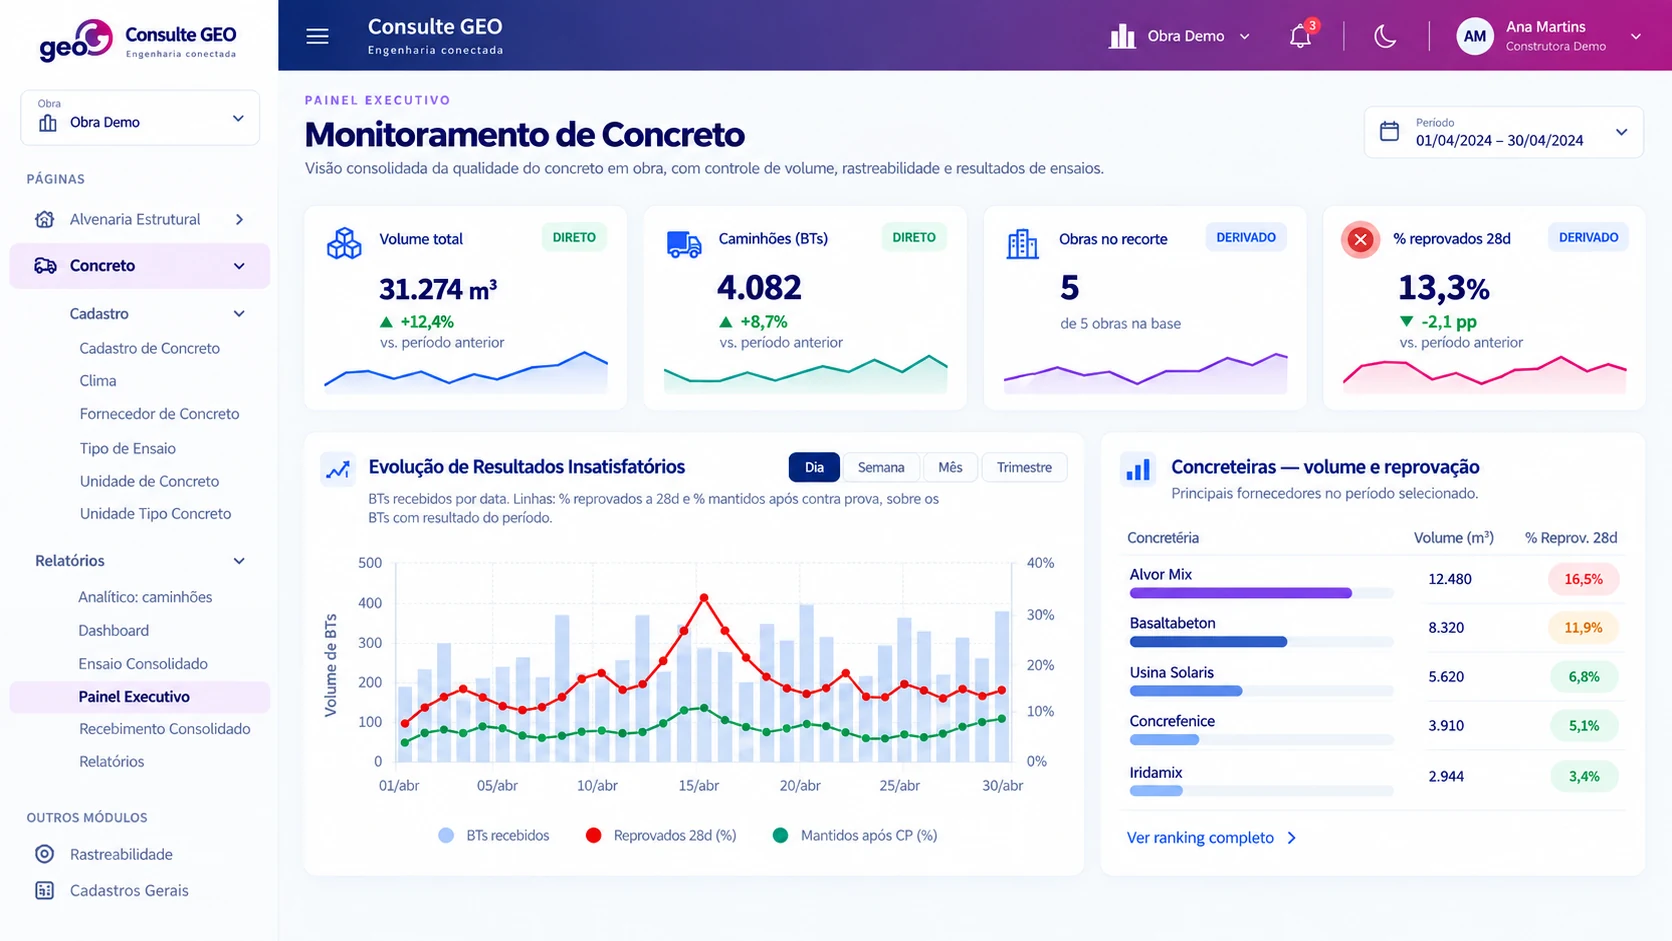
Task: Click the Caminhões (BTs) truck icon
Action: pos(684,244)
